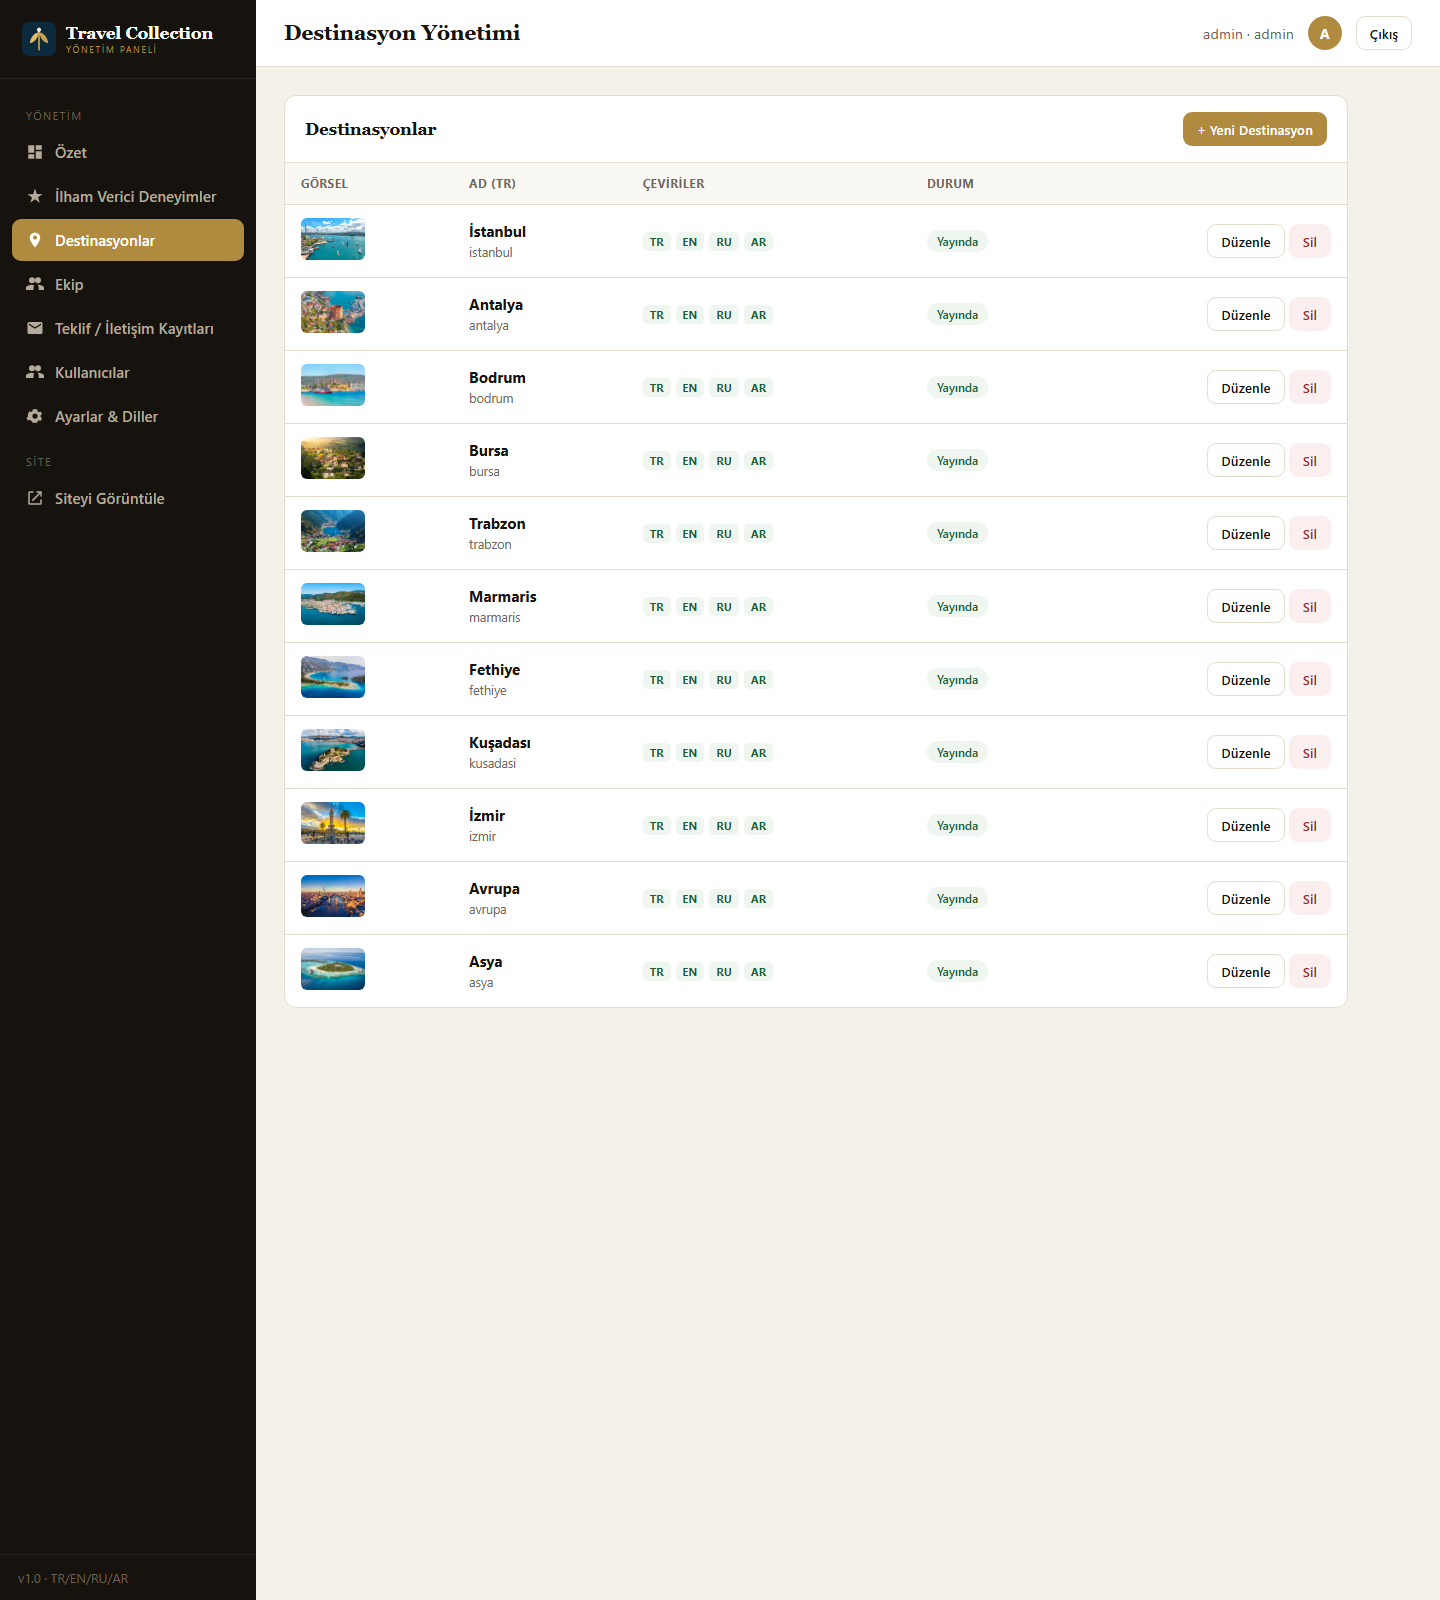This screenshot has width=1440, height=1600.
Task: Click the Özet dashboard grid icon
Action: 35,152
